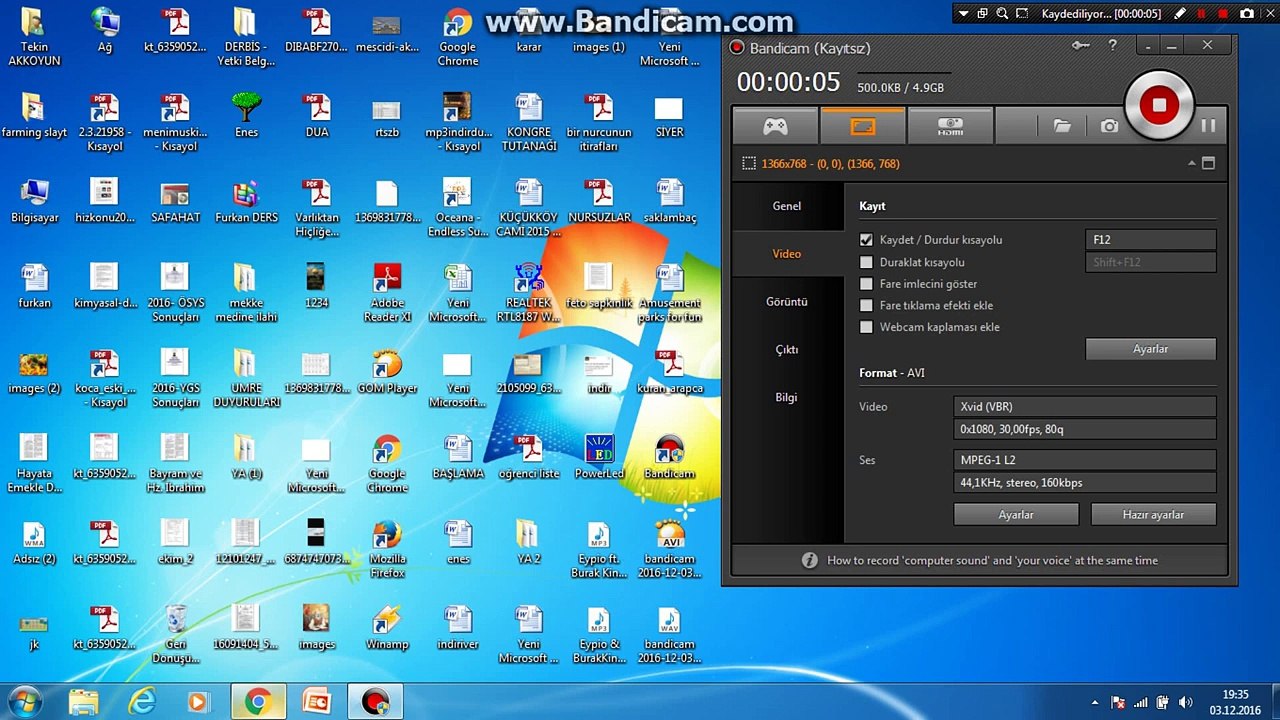Open the Bilgi tab

787,397
